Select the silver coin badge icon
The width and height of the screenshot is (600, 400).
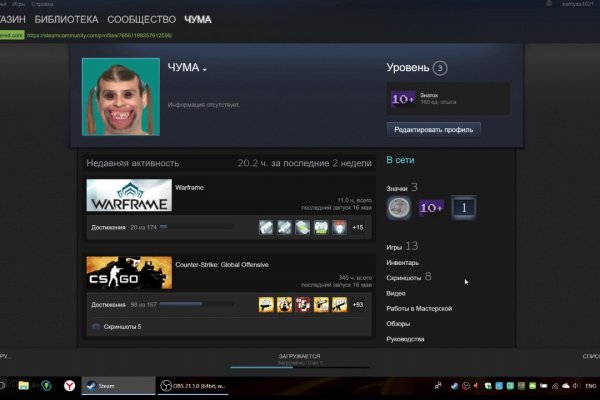pyautogui.click(x=400, y=207)
